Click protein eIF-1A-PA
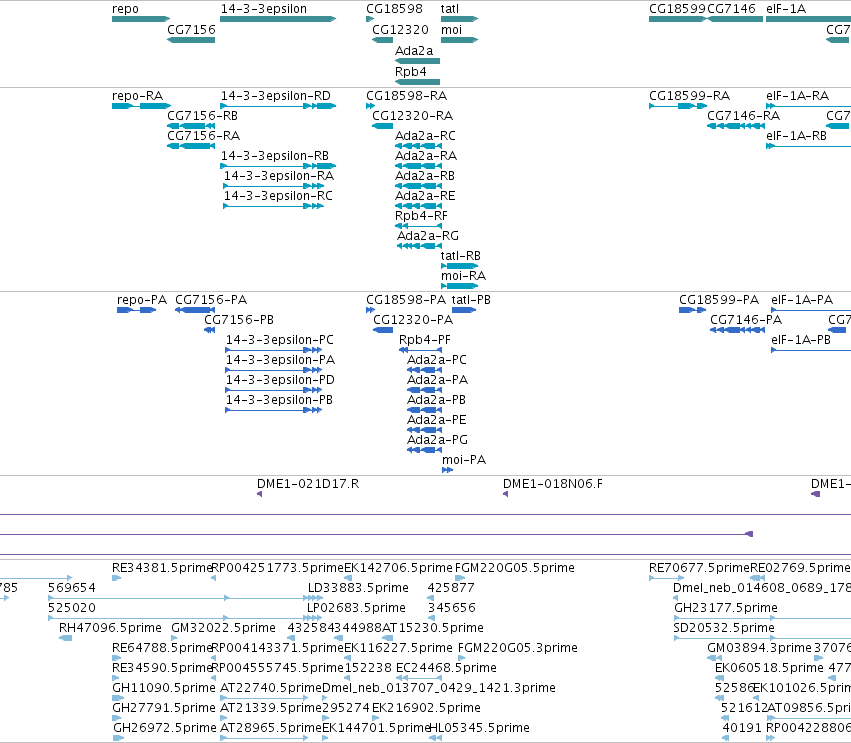 802,300
